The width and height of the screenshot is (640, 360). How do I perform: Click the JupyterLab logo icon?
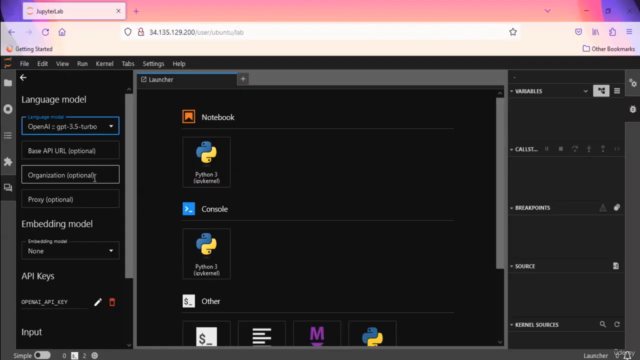pyautogui.click(x=8, y=63)
